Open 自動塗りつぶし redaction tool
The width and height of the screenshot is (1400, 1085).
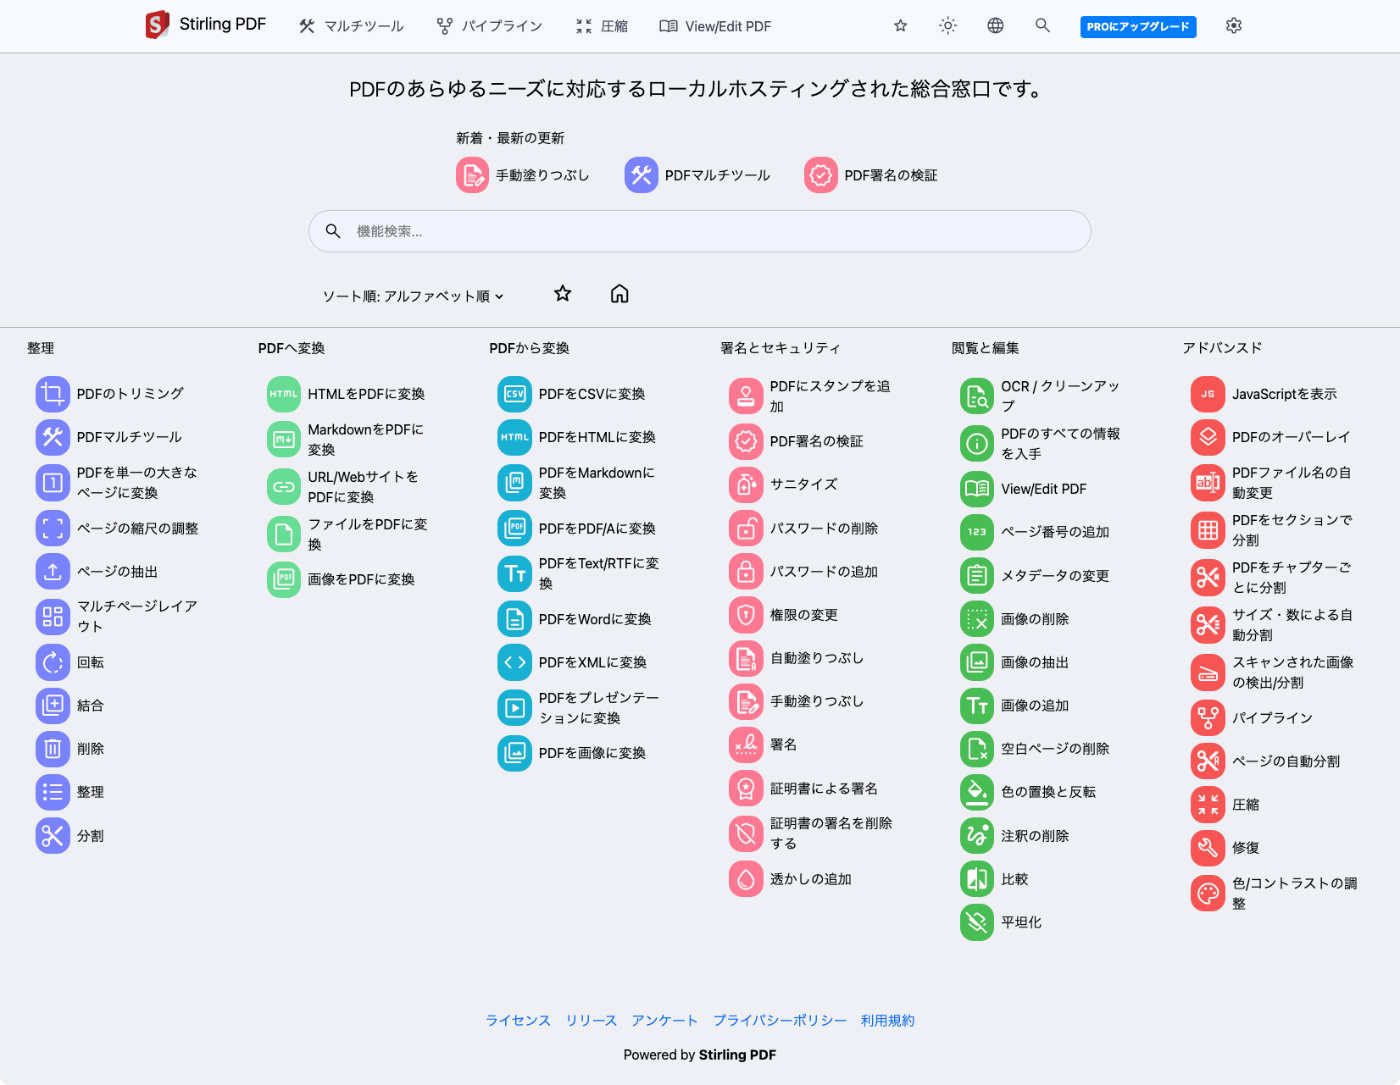click(x=797, y=658)
